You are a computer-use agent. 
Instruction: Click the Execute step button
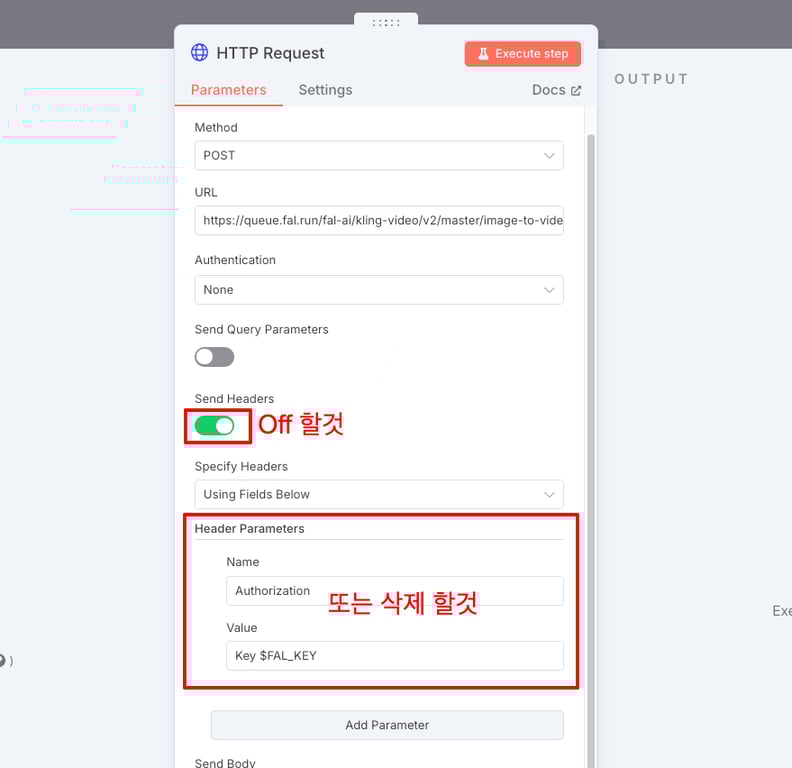click(523, 54)
